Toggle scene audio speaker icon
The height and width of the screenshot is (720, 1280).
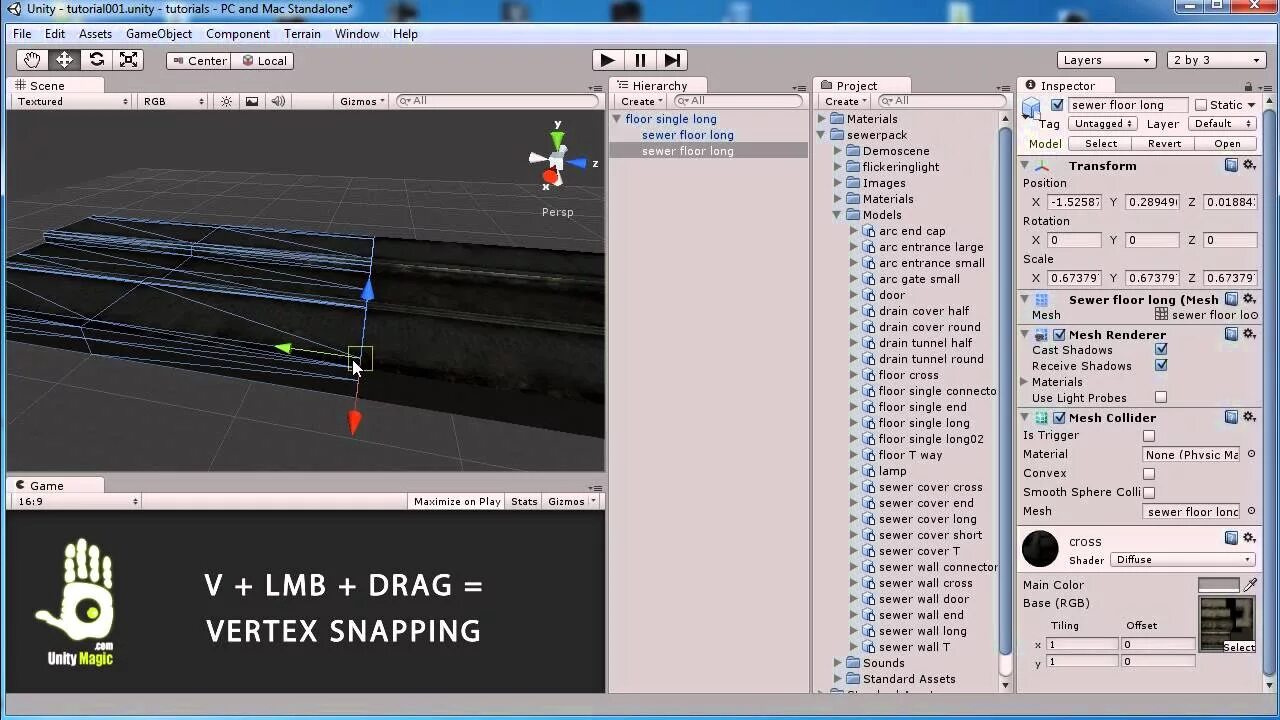278,101
